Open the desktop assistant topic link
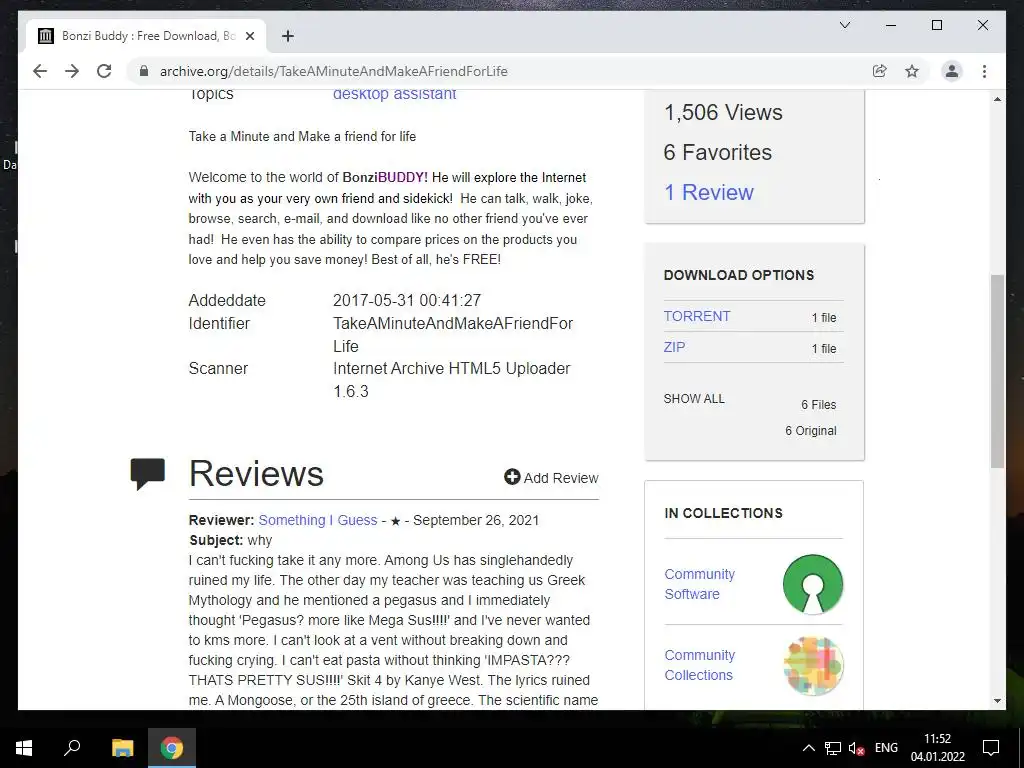This screenshot has height=768, width=1024. (x=394, y=94)
